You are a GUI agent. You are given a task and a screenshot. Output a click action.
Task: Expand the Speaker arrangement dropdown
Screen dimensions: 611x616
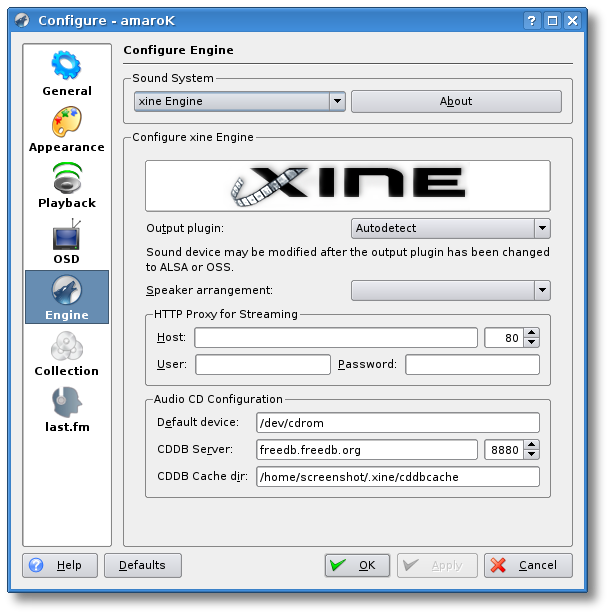[542, 290]
